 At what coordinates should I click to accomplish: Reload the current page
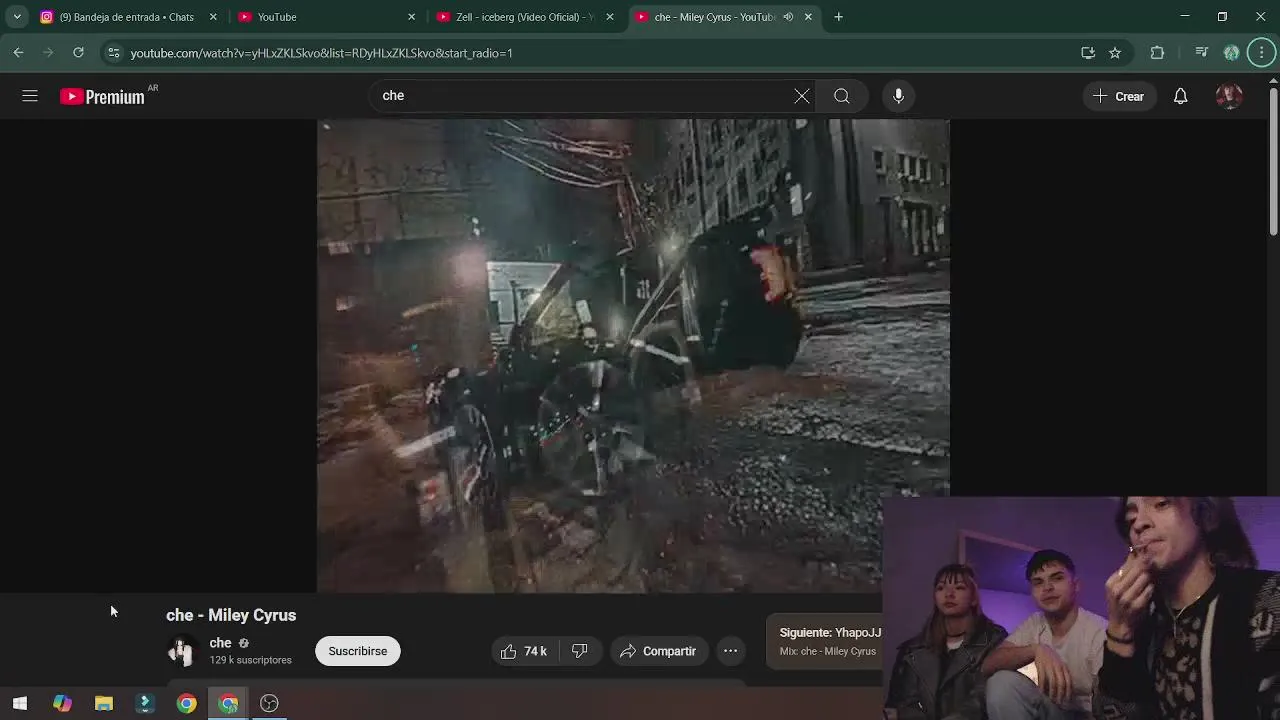78,53
